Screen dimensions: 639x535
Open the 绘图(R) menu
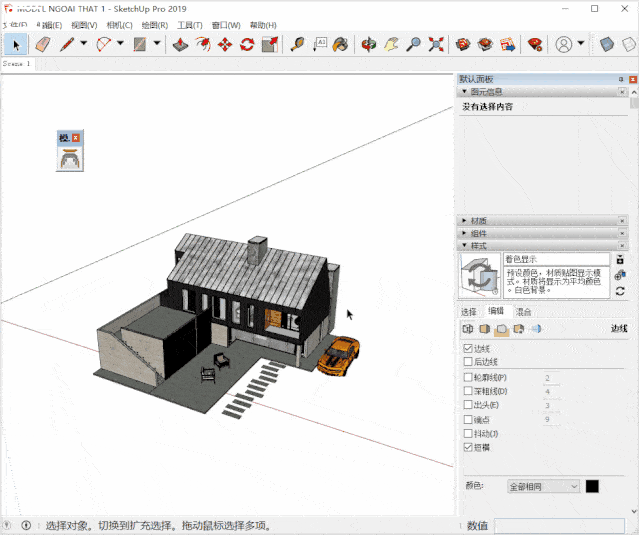click(x=154, y=25)
